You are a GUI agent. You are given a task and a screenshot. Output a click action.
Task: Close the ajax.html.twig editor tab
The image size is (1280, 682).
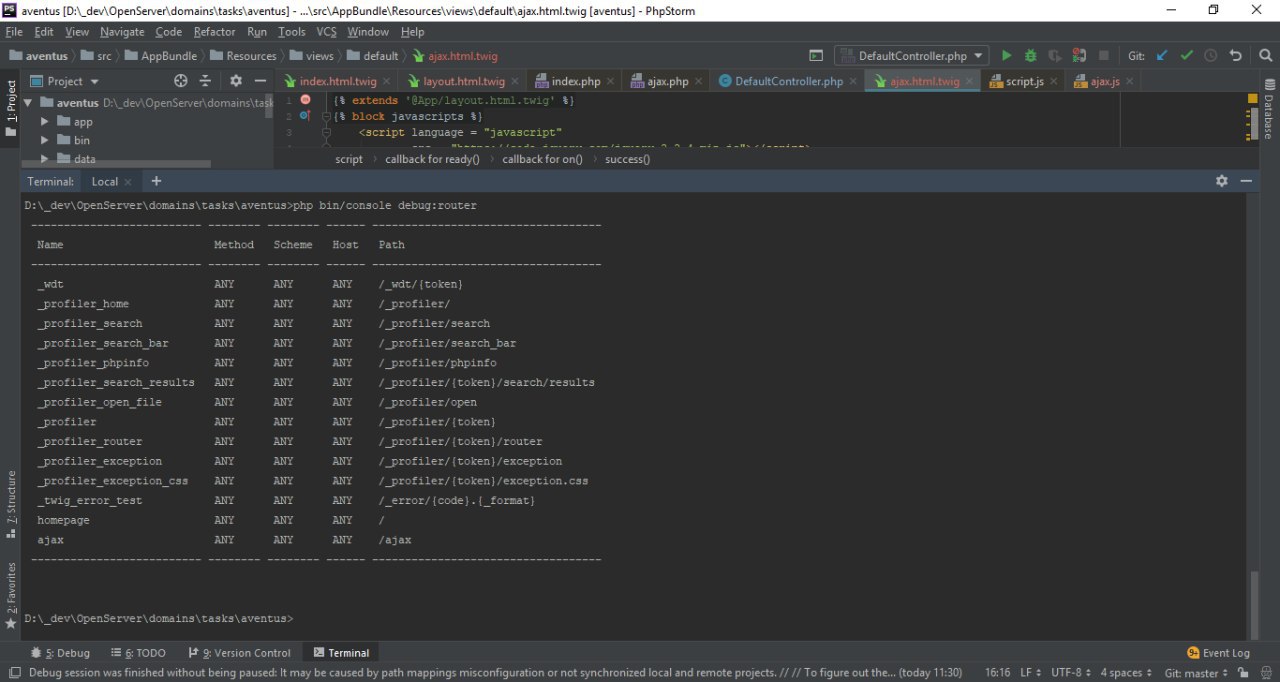(970, 81)
